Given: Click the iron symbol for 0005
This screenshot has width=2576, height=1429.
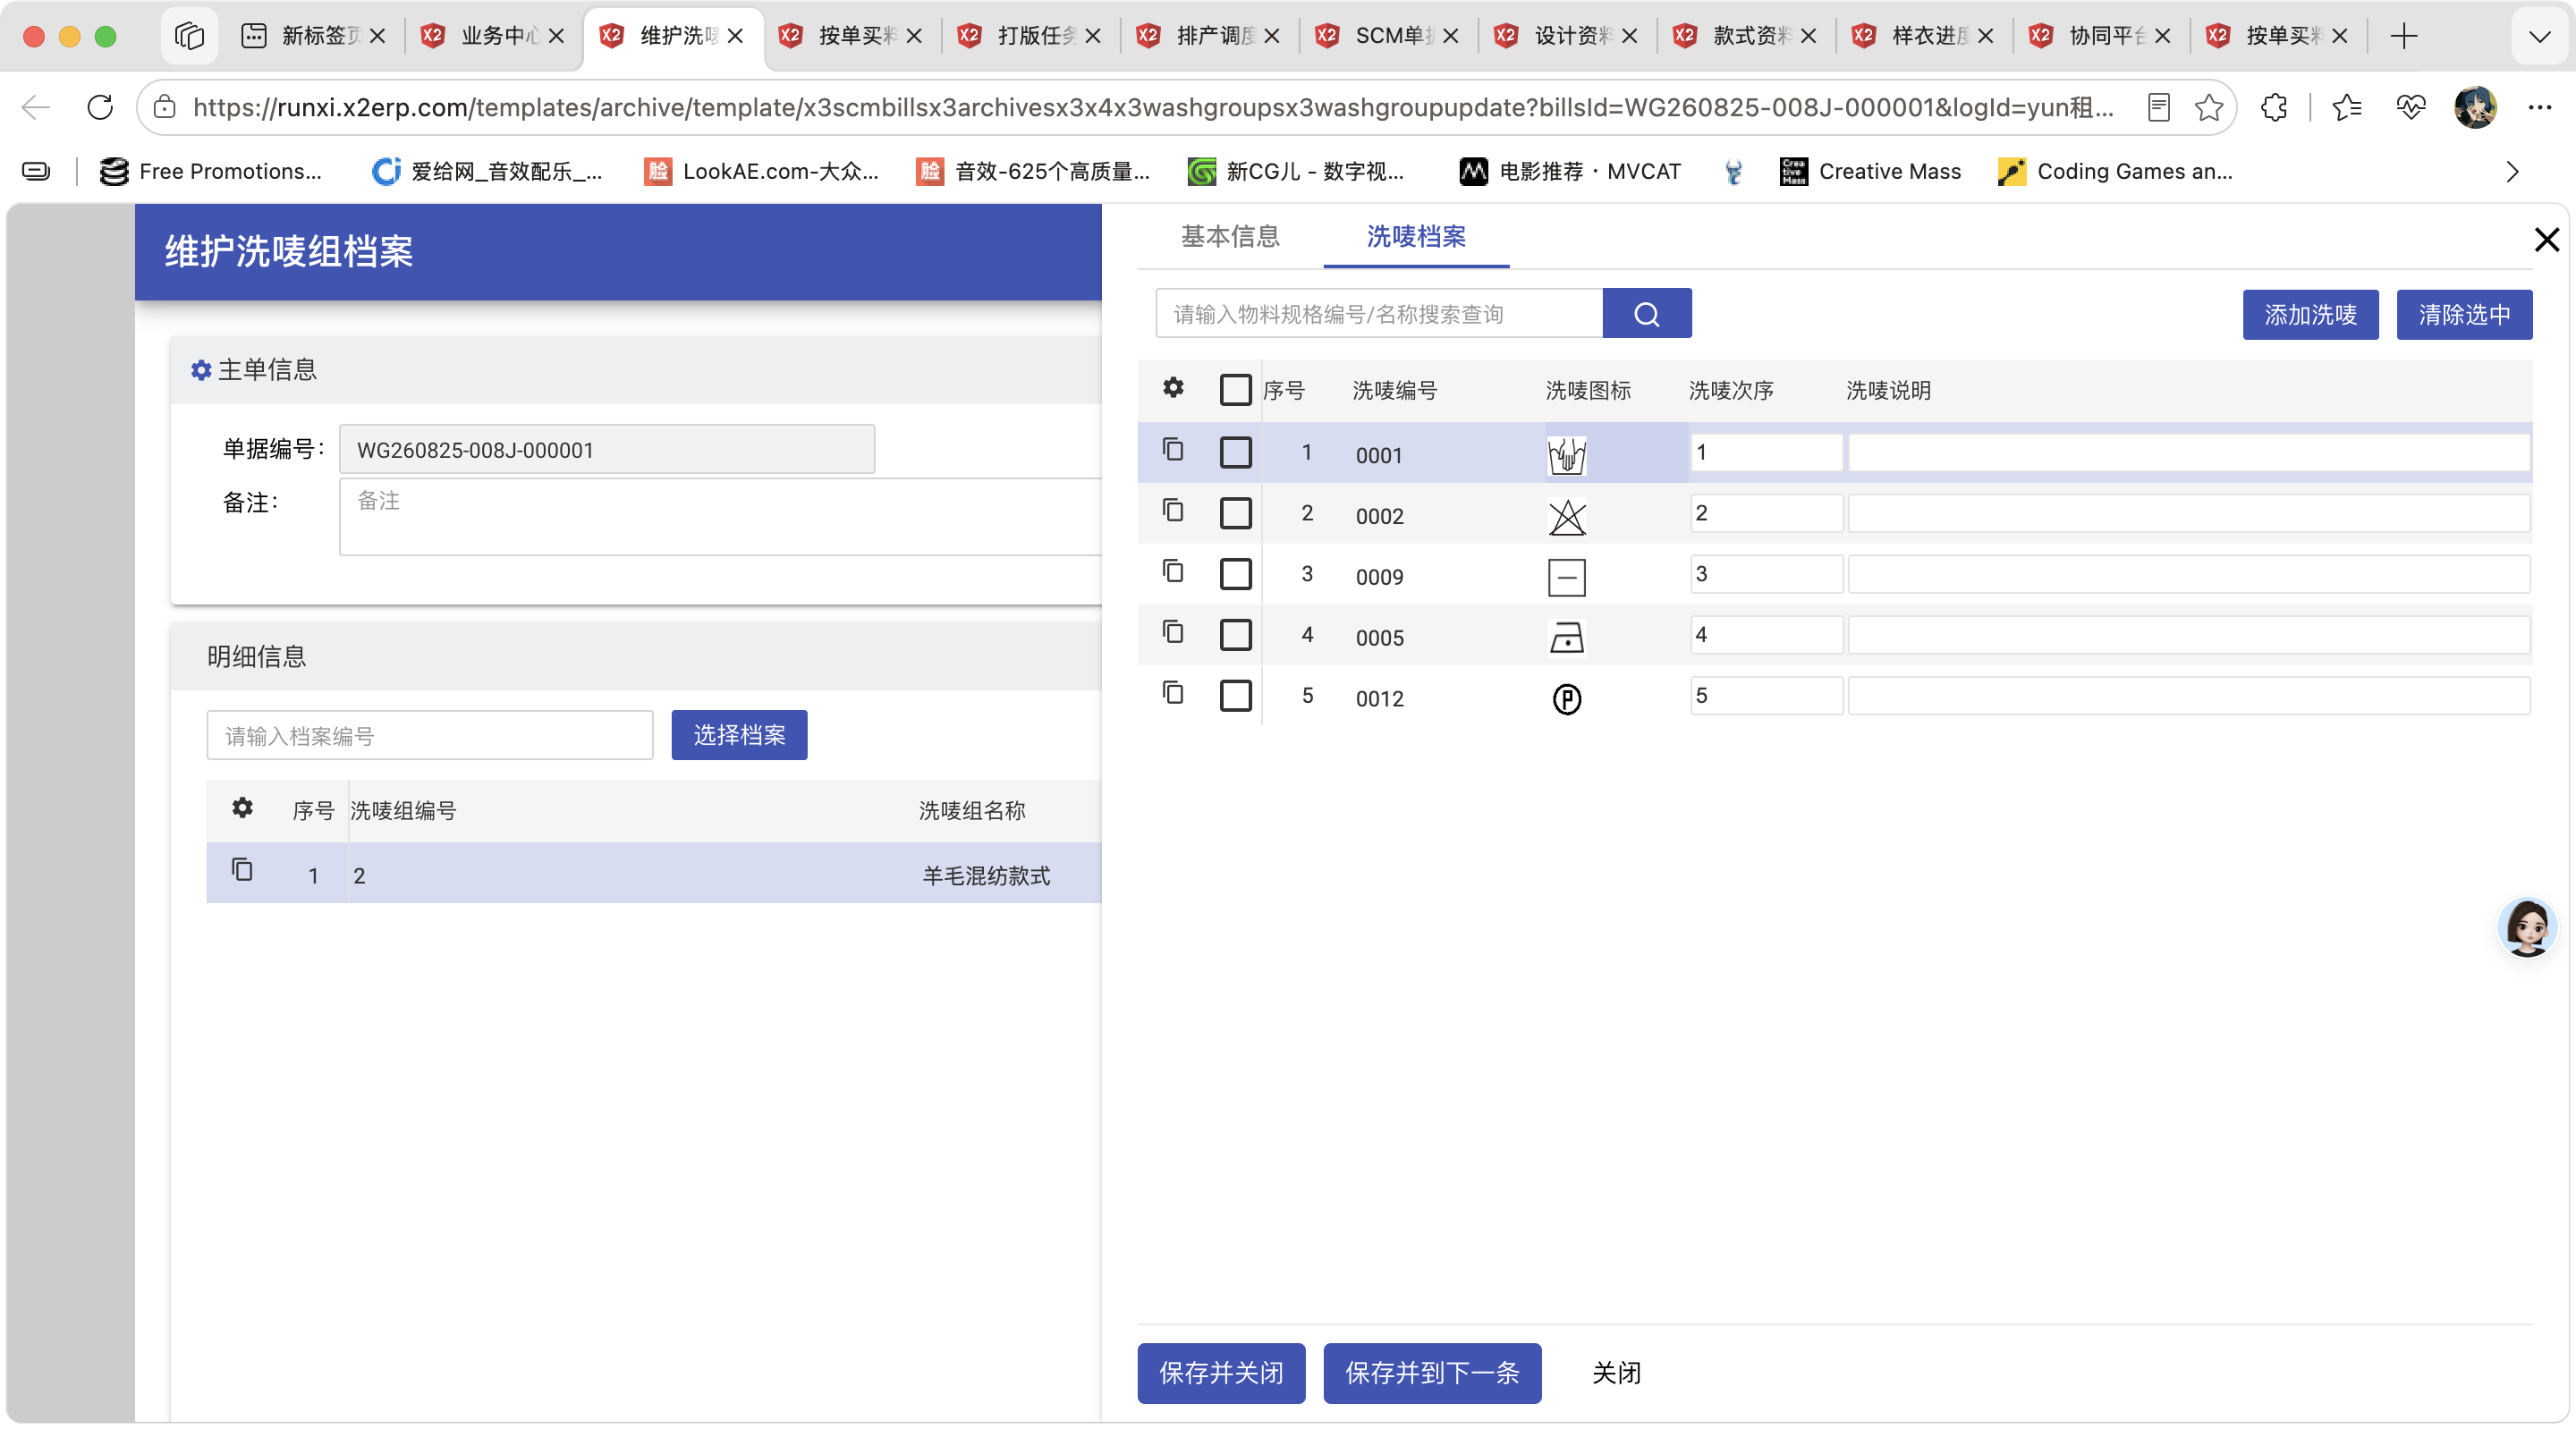Looking at the screenshot, I should pyautogui.click(x=1567, y=638).
